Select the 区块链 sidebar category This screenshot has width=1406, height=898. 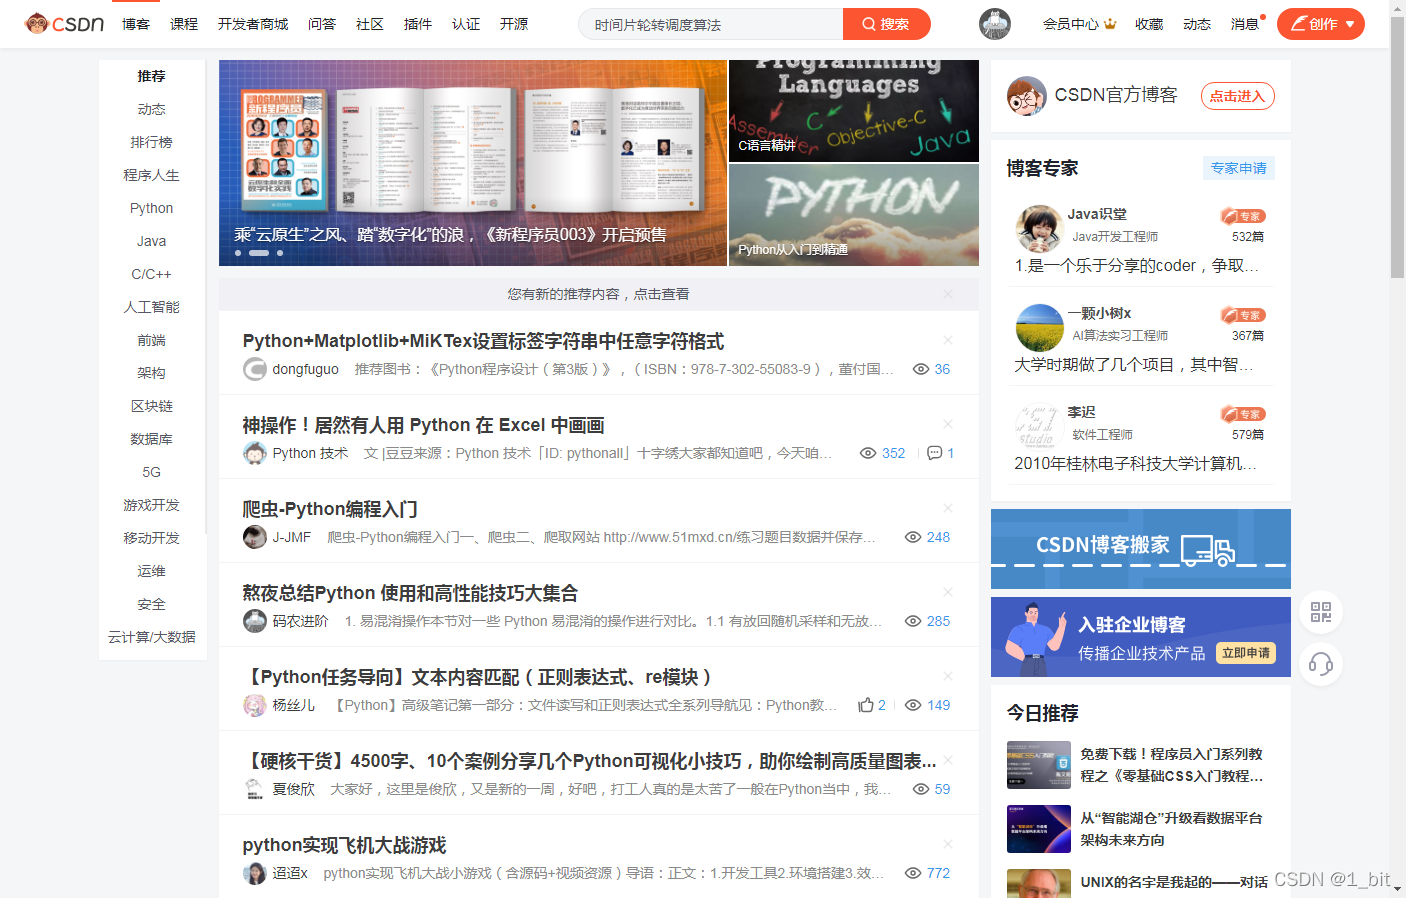click(x=152, y=406)
